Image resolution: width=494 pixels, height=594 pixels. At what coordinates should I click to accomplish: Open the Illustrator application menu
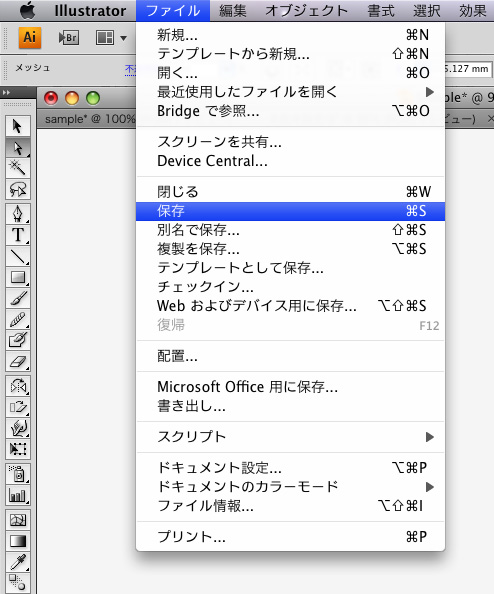[x=90, y=11]
